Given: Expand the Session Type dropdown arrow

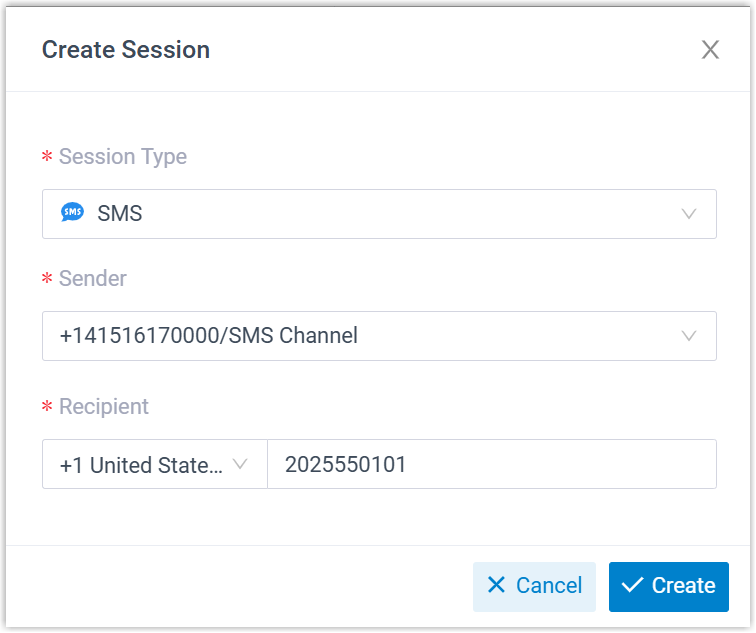Looking at the screenshot, I should tap(688, 214).
